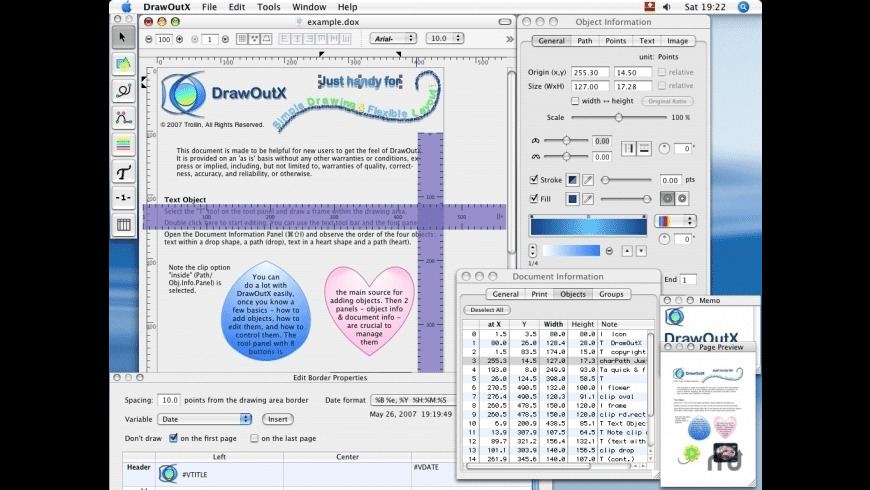Open the File menu
Viewport: 870px width, 490px height.
pos(209,7)
